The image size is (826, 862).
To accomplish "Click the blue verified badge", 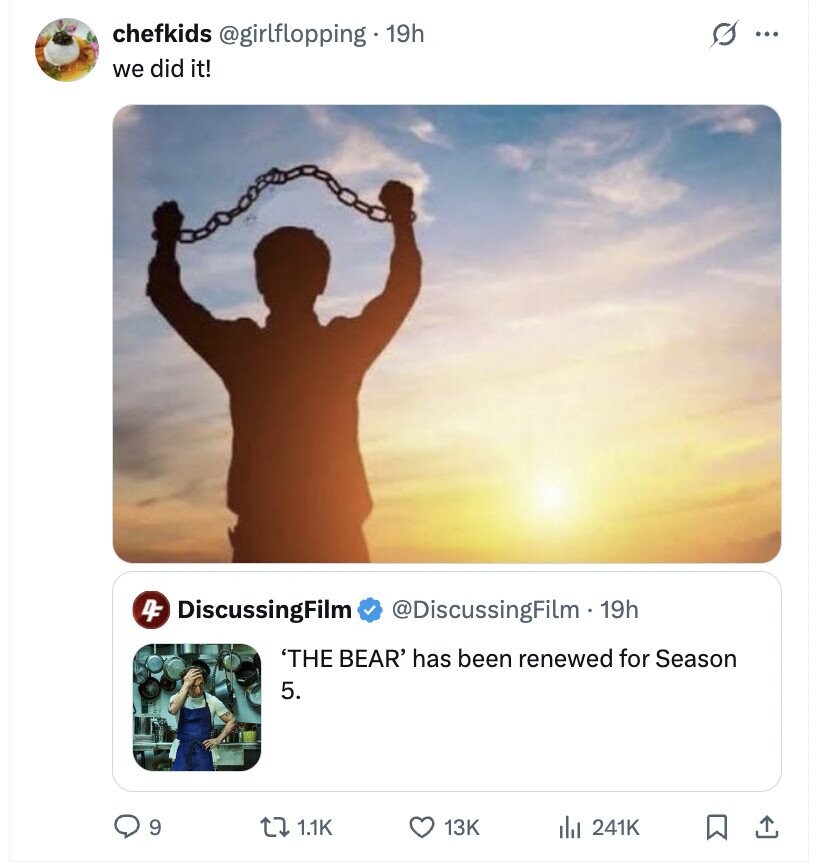I will (370, 610).
